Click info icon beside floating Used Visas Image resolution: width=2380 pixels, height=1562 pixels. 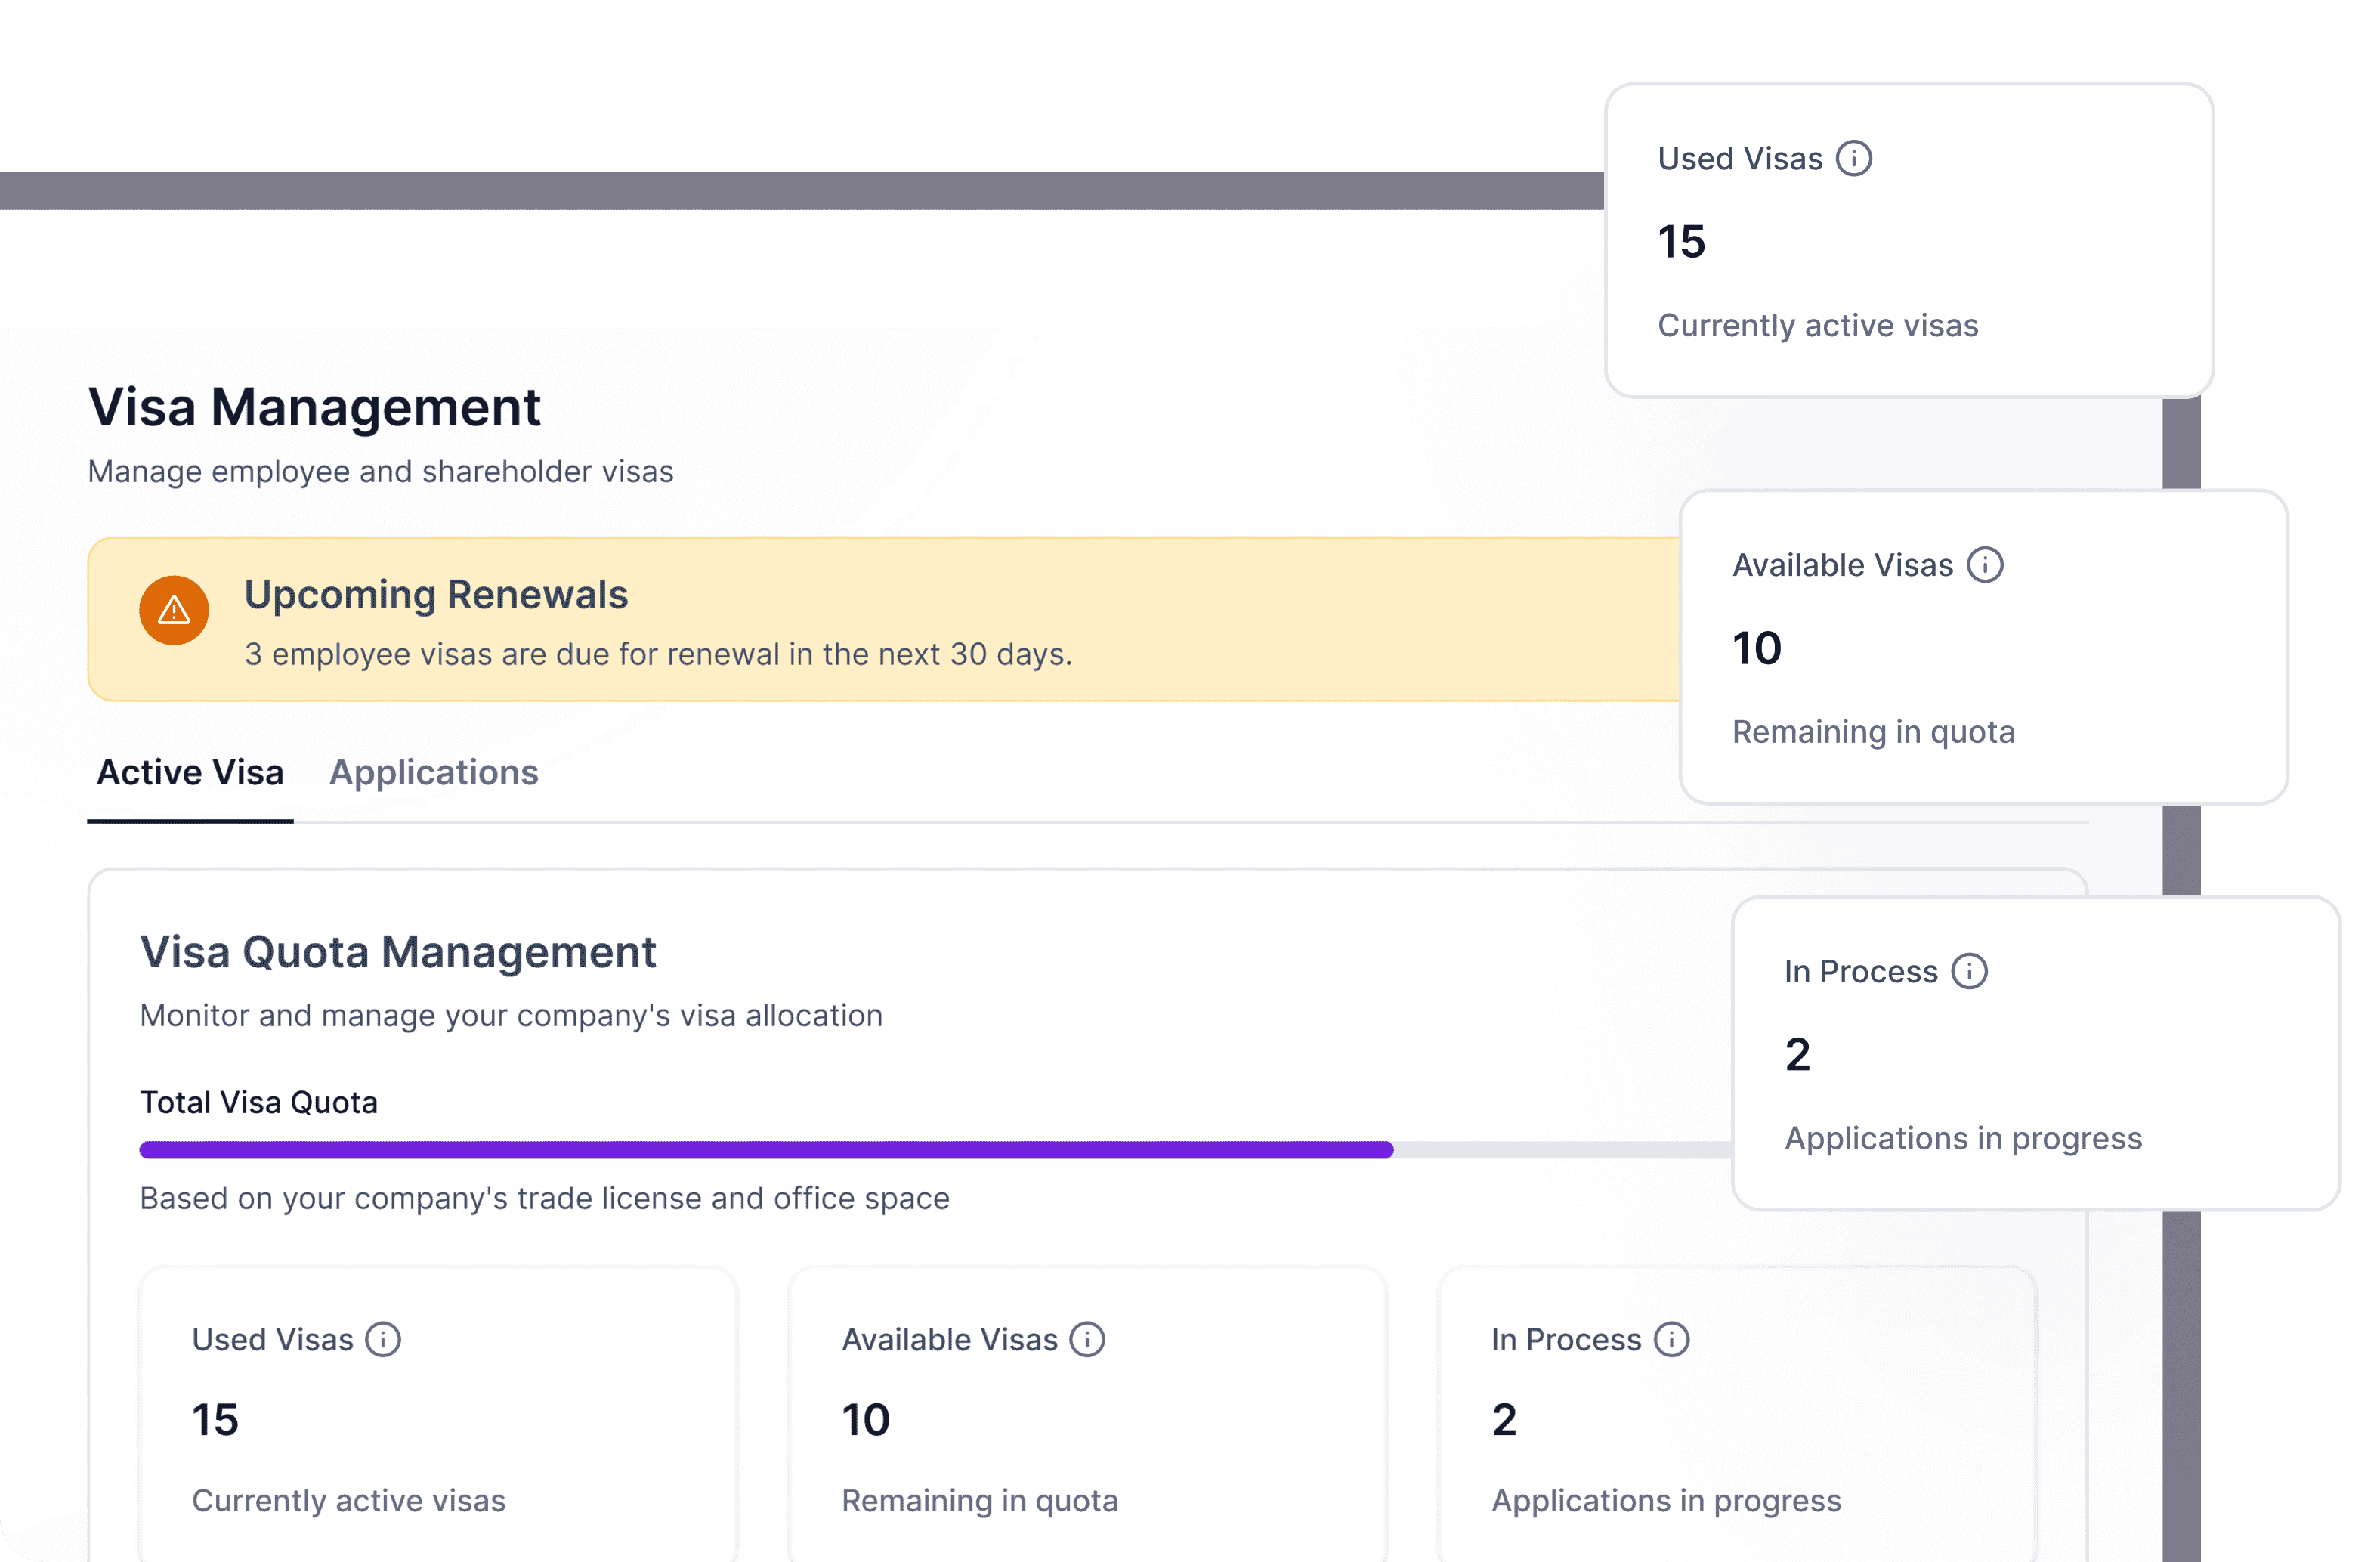(x=1853, y=158)
